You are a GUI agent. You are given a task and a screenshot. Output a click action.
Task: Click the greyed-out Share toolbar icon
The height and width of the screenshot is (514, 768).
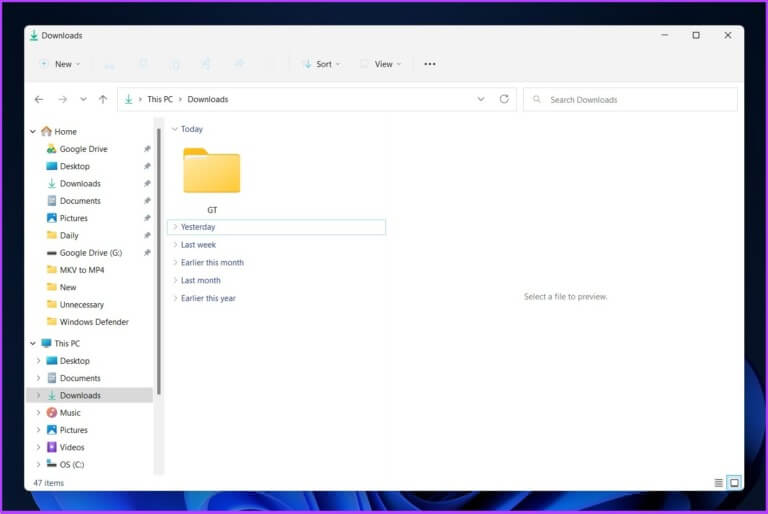239,64
